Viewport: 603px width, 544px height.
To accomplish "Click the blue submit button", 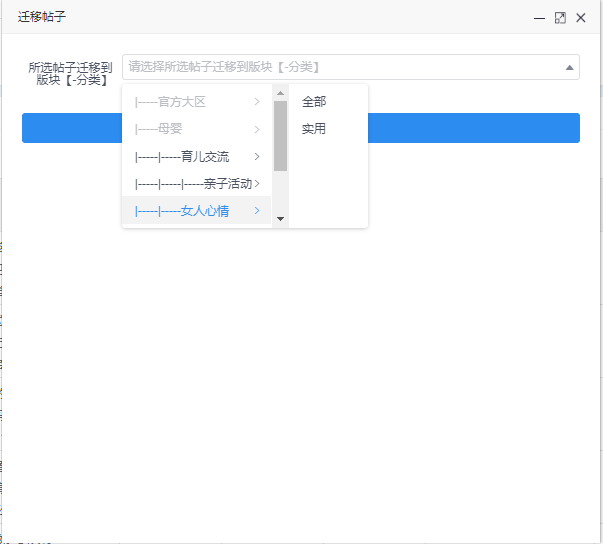I will point(301,128).
